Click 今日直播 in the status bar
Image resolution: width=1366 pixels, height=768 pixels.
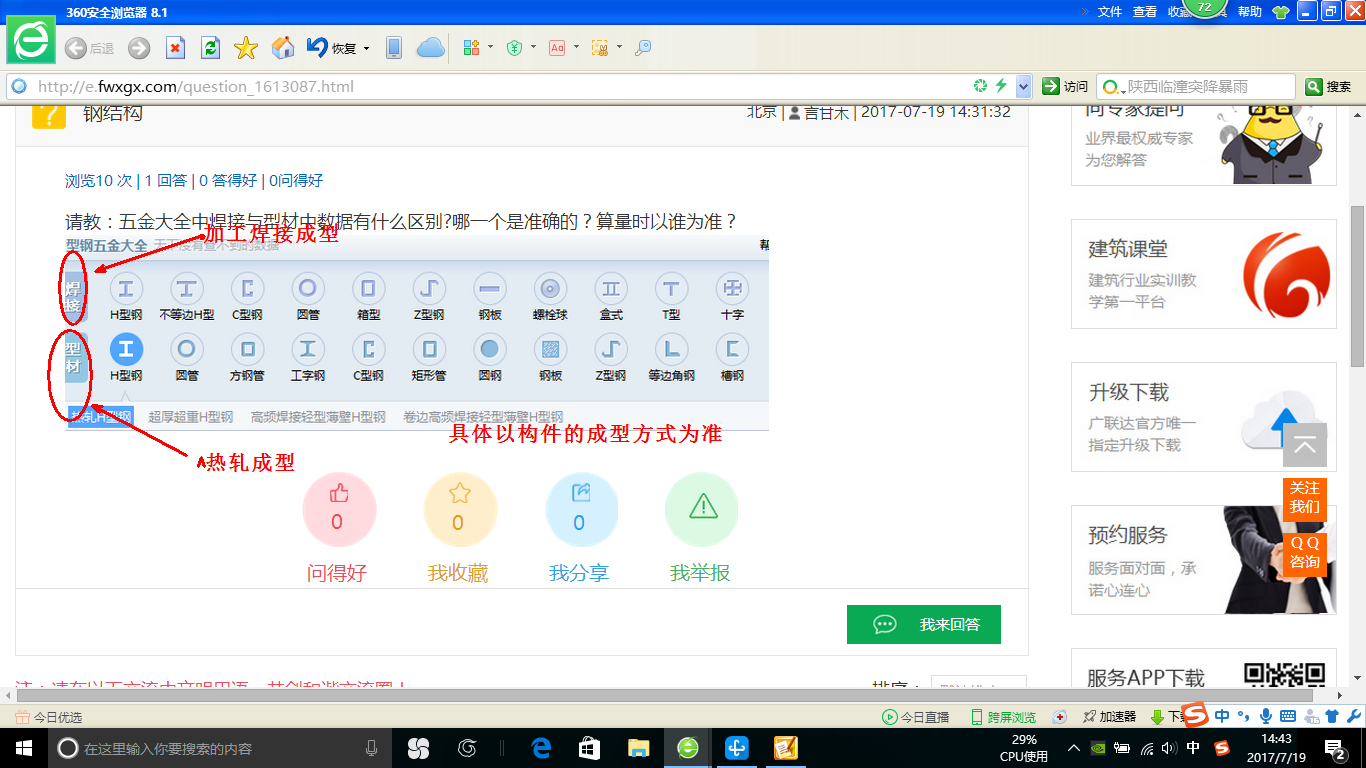[x=916, y=717]
